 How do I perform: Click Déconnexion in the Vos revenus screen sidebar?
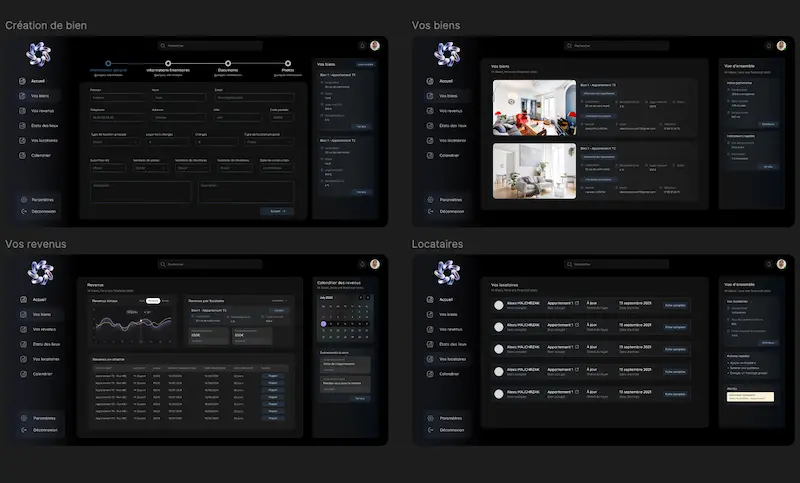click(39, 430)
